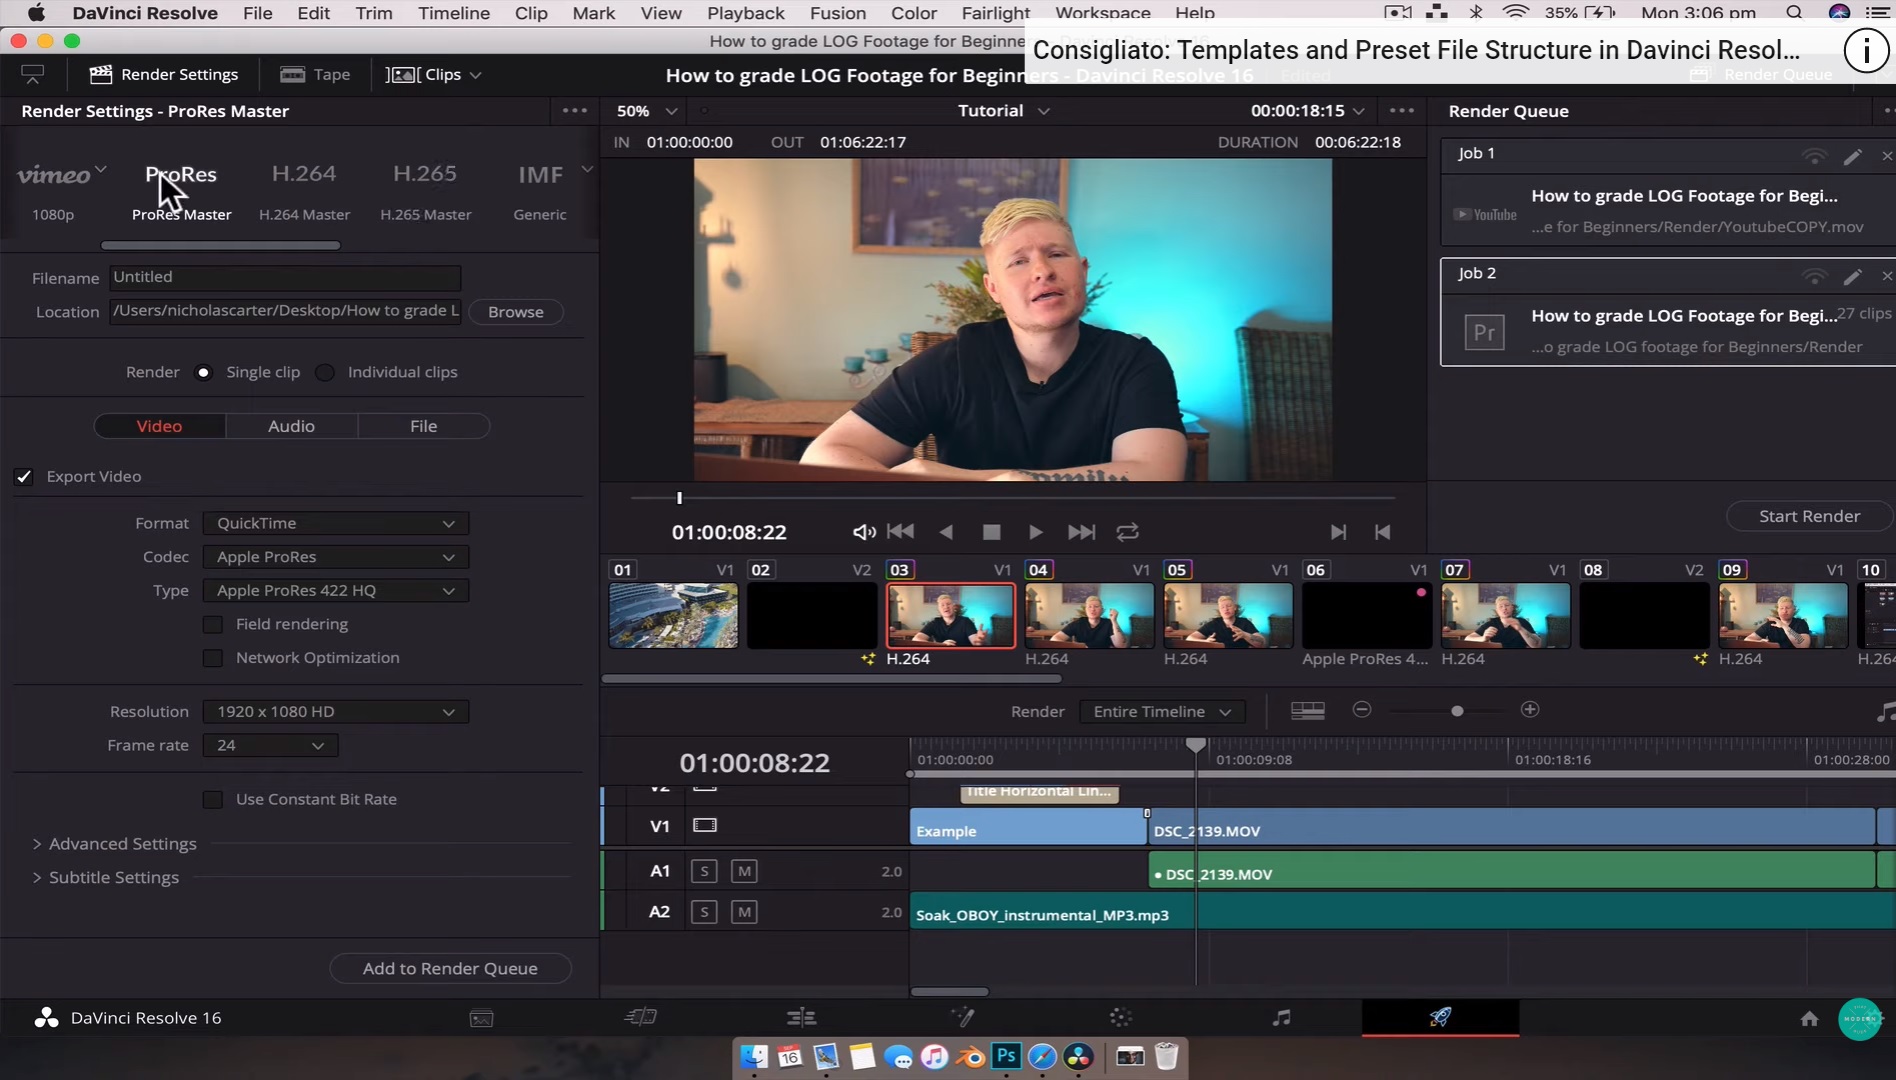Play in reverse in the viewer
The height and width of the screenshot is (1080, 1896).
[x=946, y=532]
